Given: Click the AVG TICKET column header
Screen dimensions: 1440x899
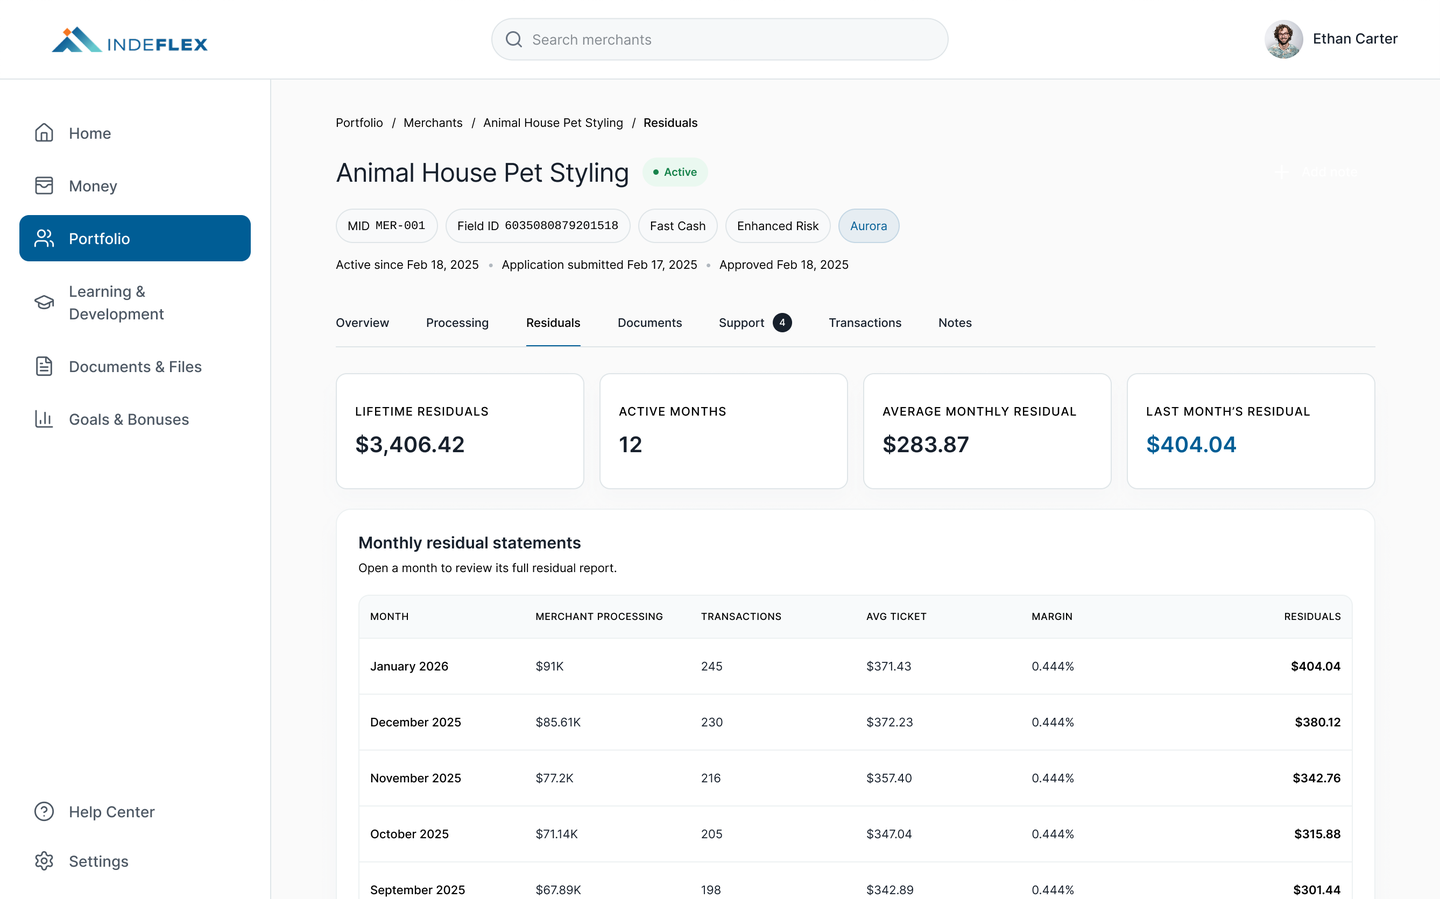Looking at the screenshot, I should 896,617.
